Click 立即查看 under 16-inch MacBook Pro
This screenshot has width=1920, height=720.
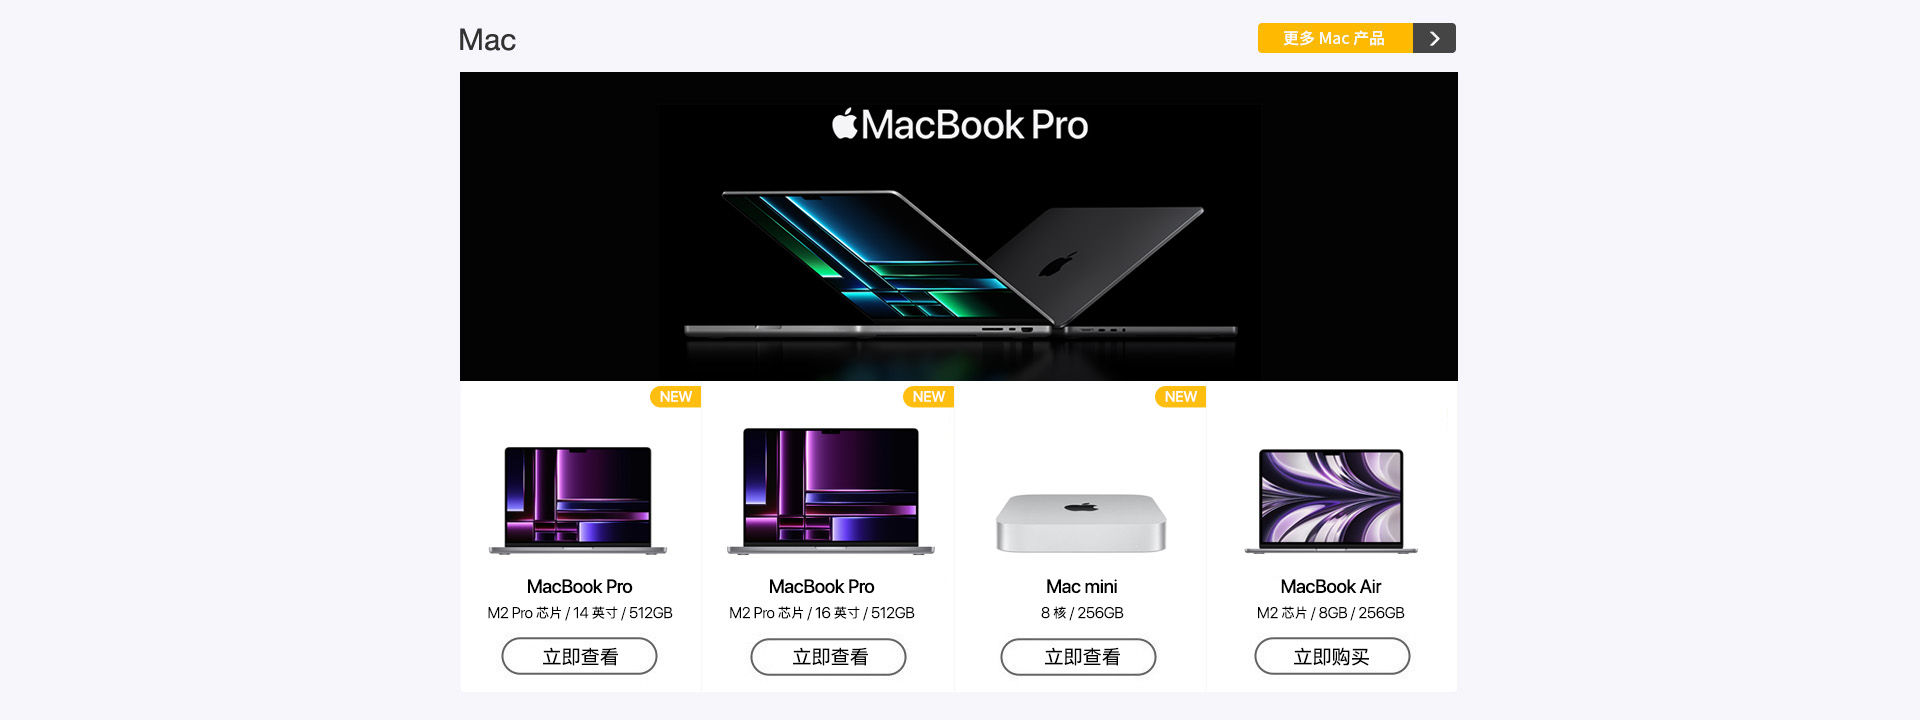(828, 657)
